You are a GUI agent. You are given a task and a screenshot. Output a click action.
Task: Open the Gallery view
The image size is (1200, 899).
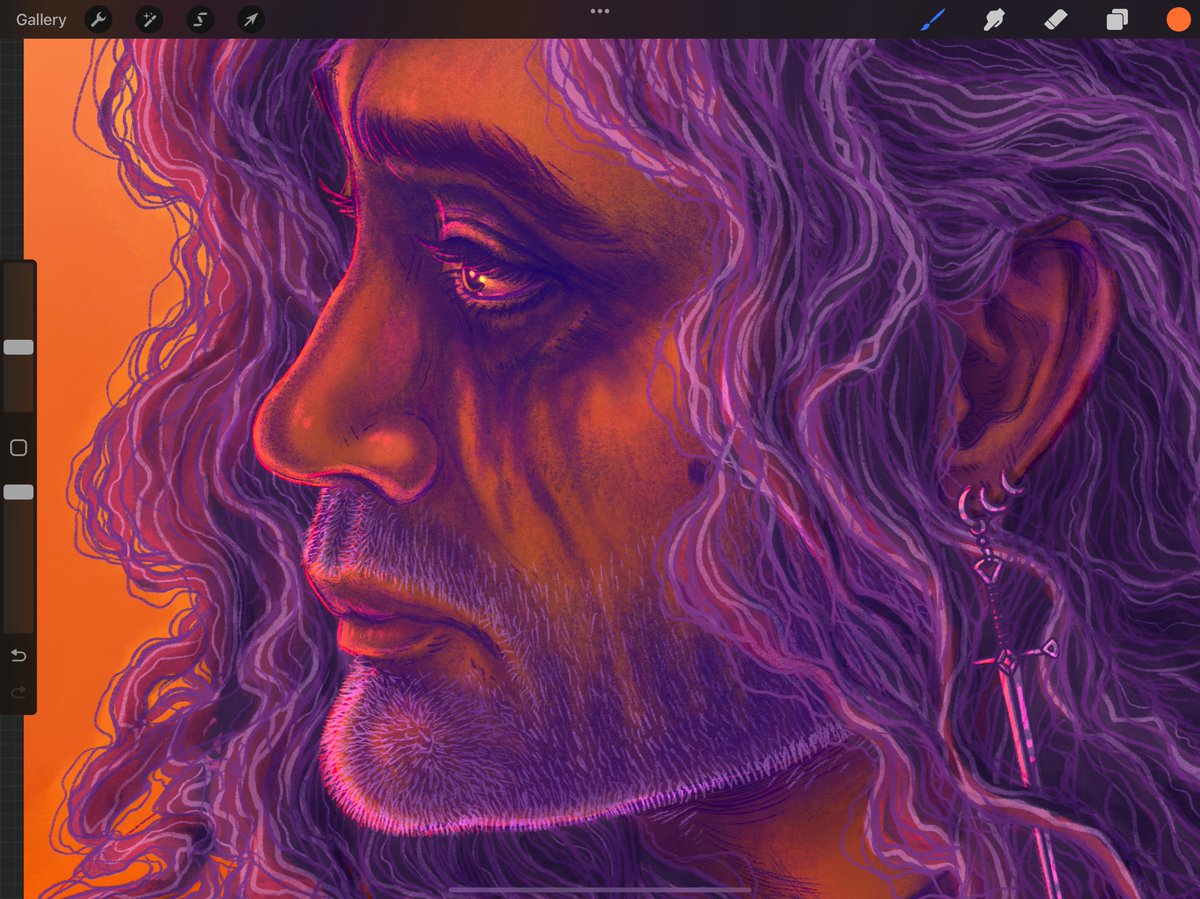41,19
